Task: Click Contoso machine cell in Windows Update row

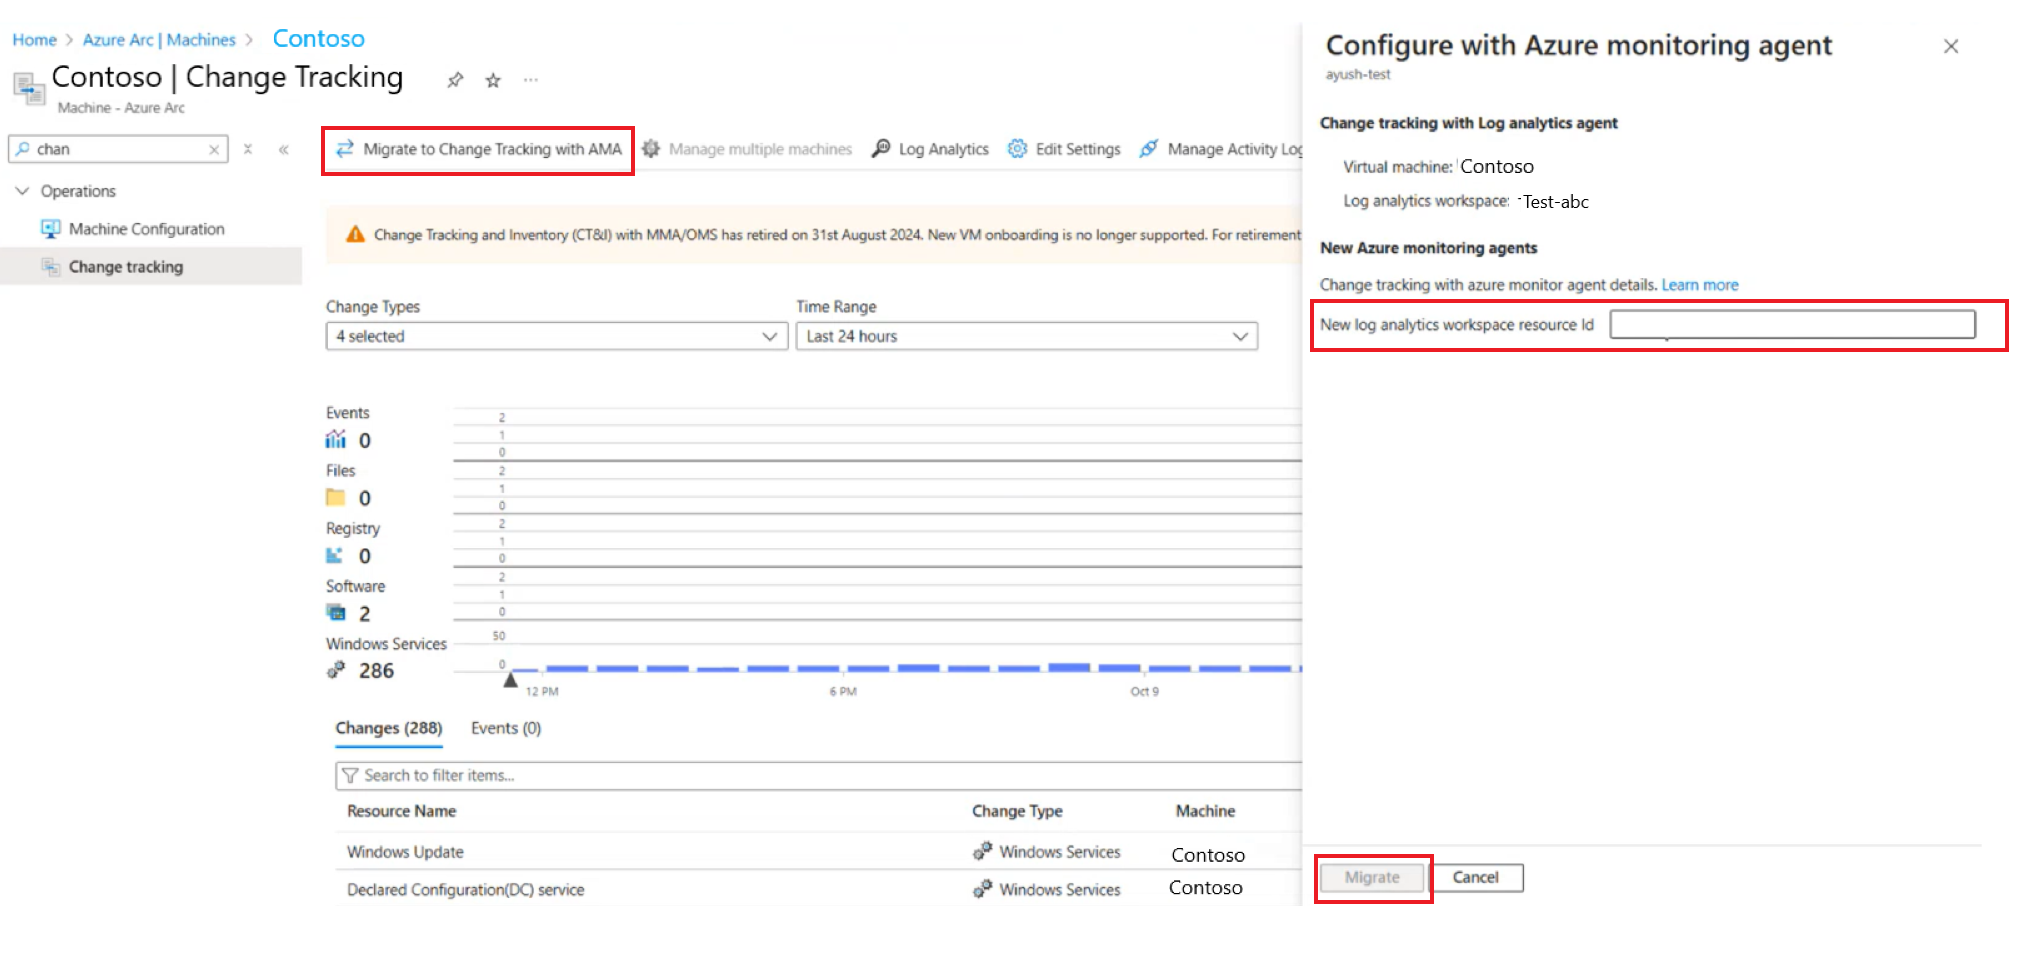Action: (x=1208, y=855)
